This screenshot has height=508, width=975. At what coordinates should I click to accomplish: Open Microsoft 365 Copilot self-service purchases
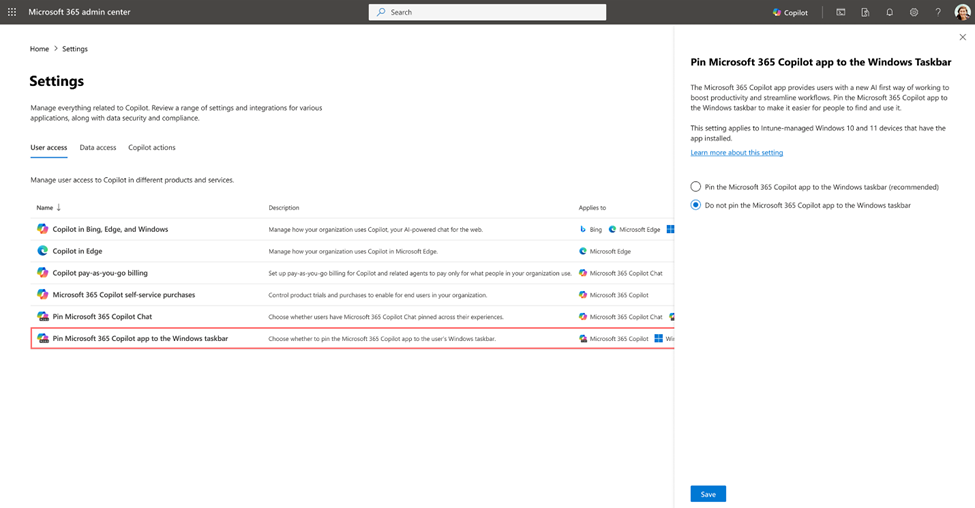[124, 295]
